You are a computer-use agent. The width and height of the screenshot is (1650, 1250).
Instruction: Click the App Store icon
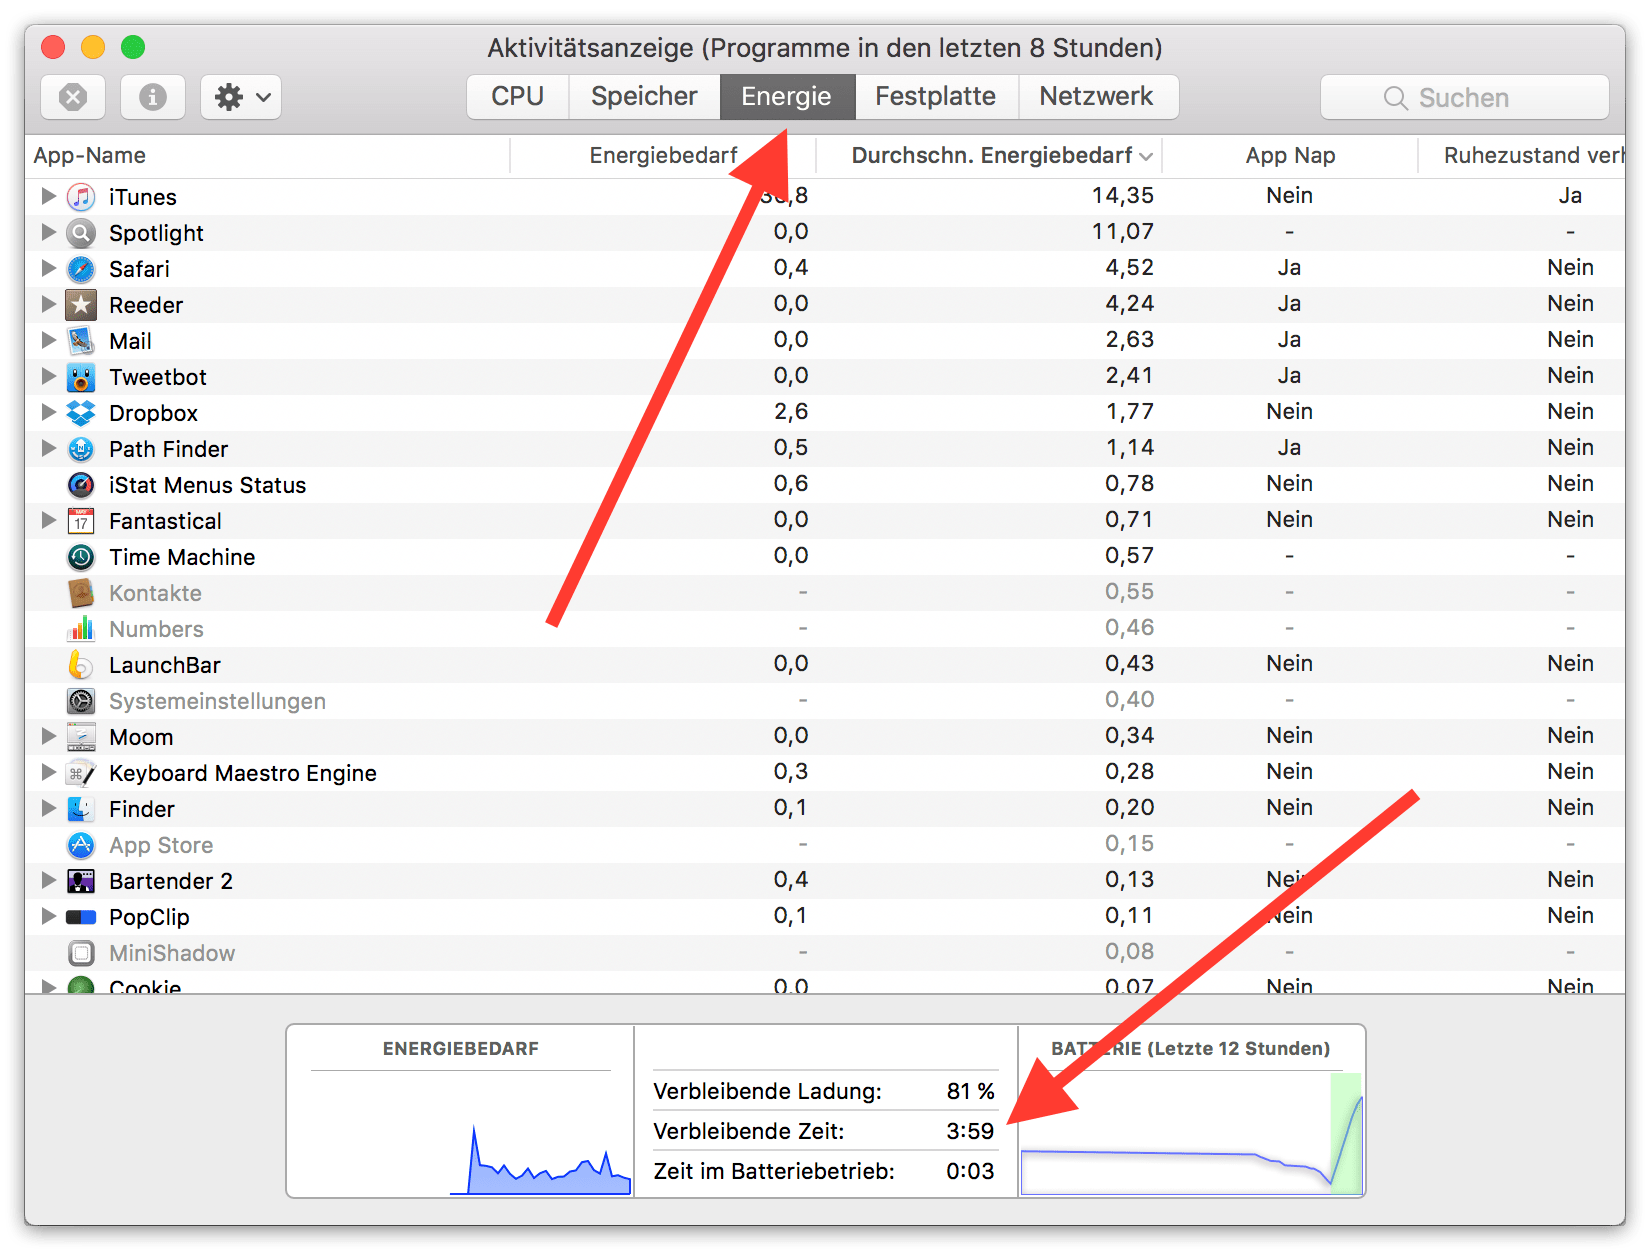81,845
